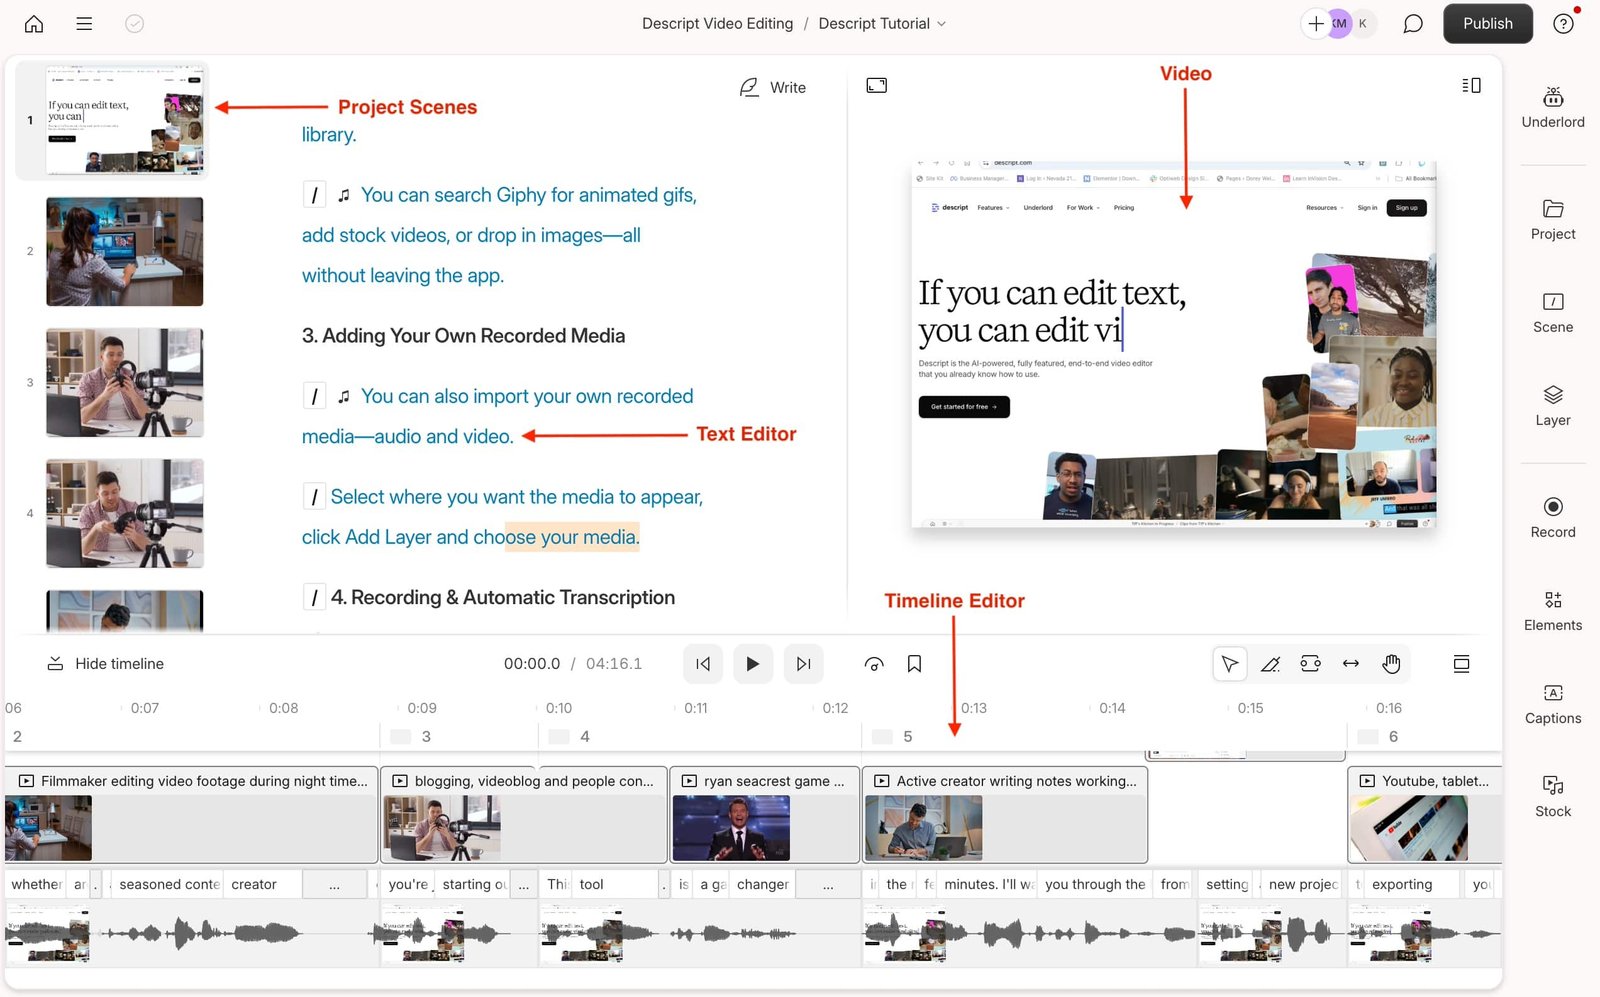This screenshot has width=1600, height=997.
Task: Click the music note icon before 'You can also import'
Action: point(344,397)
